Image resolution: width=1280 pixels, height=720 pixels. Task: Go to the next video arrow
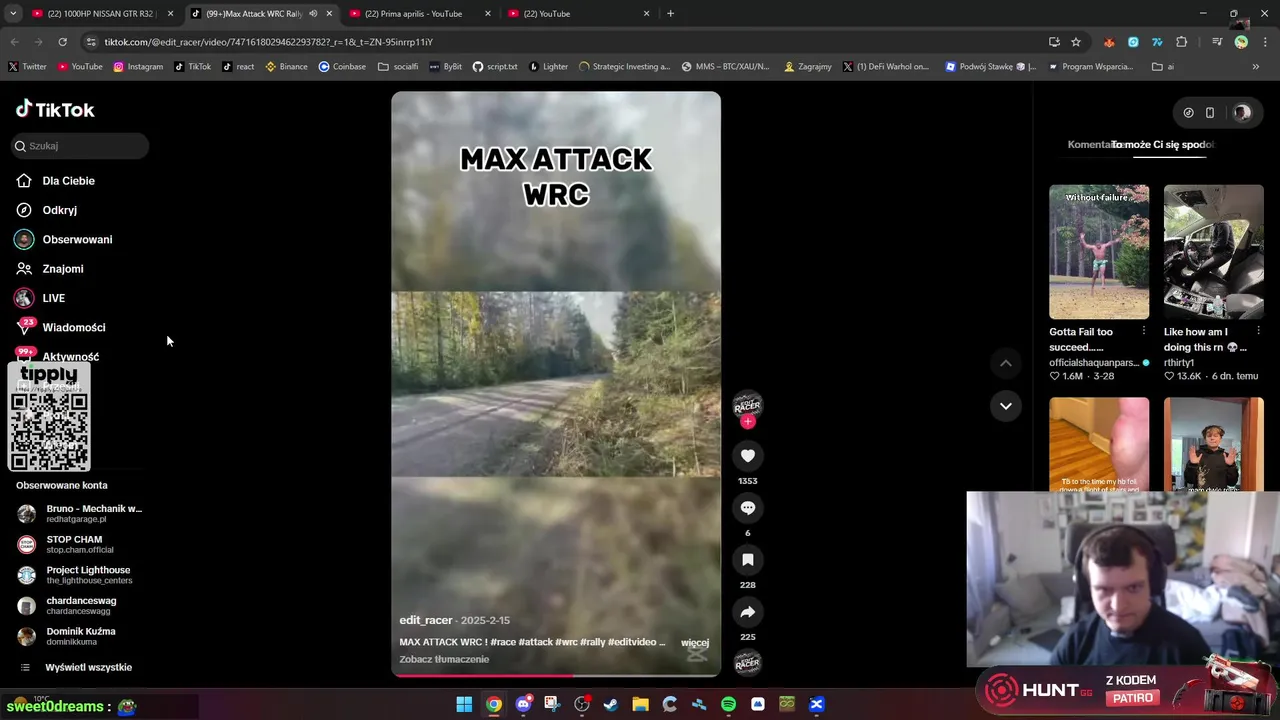click(x=1005, y=406)
